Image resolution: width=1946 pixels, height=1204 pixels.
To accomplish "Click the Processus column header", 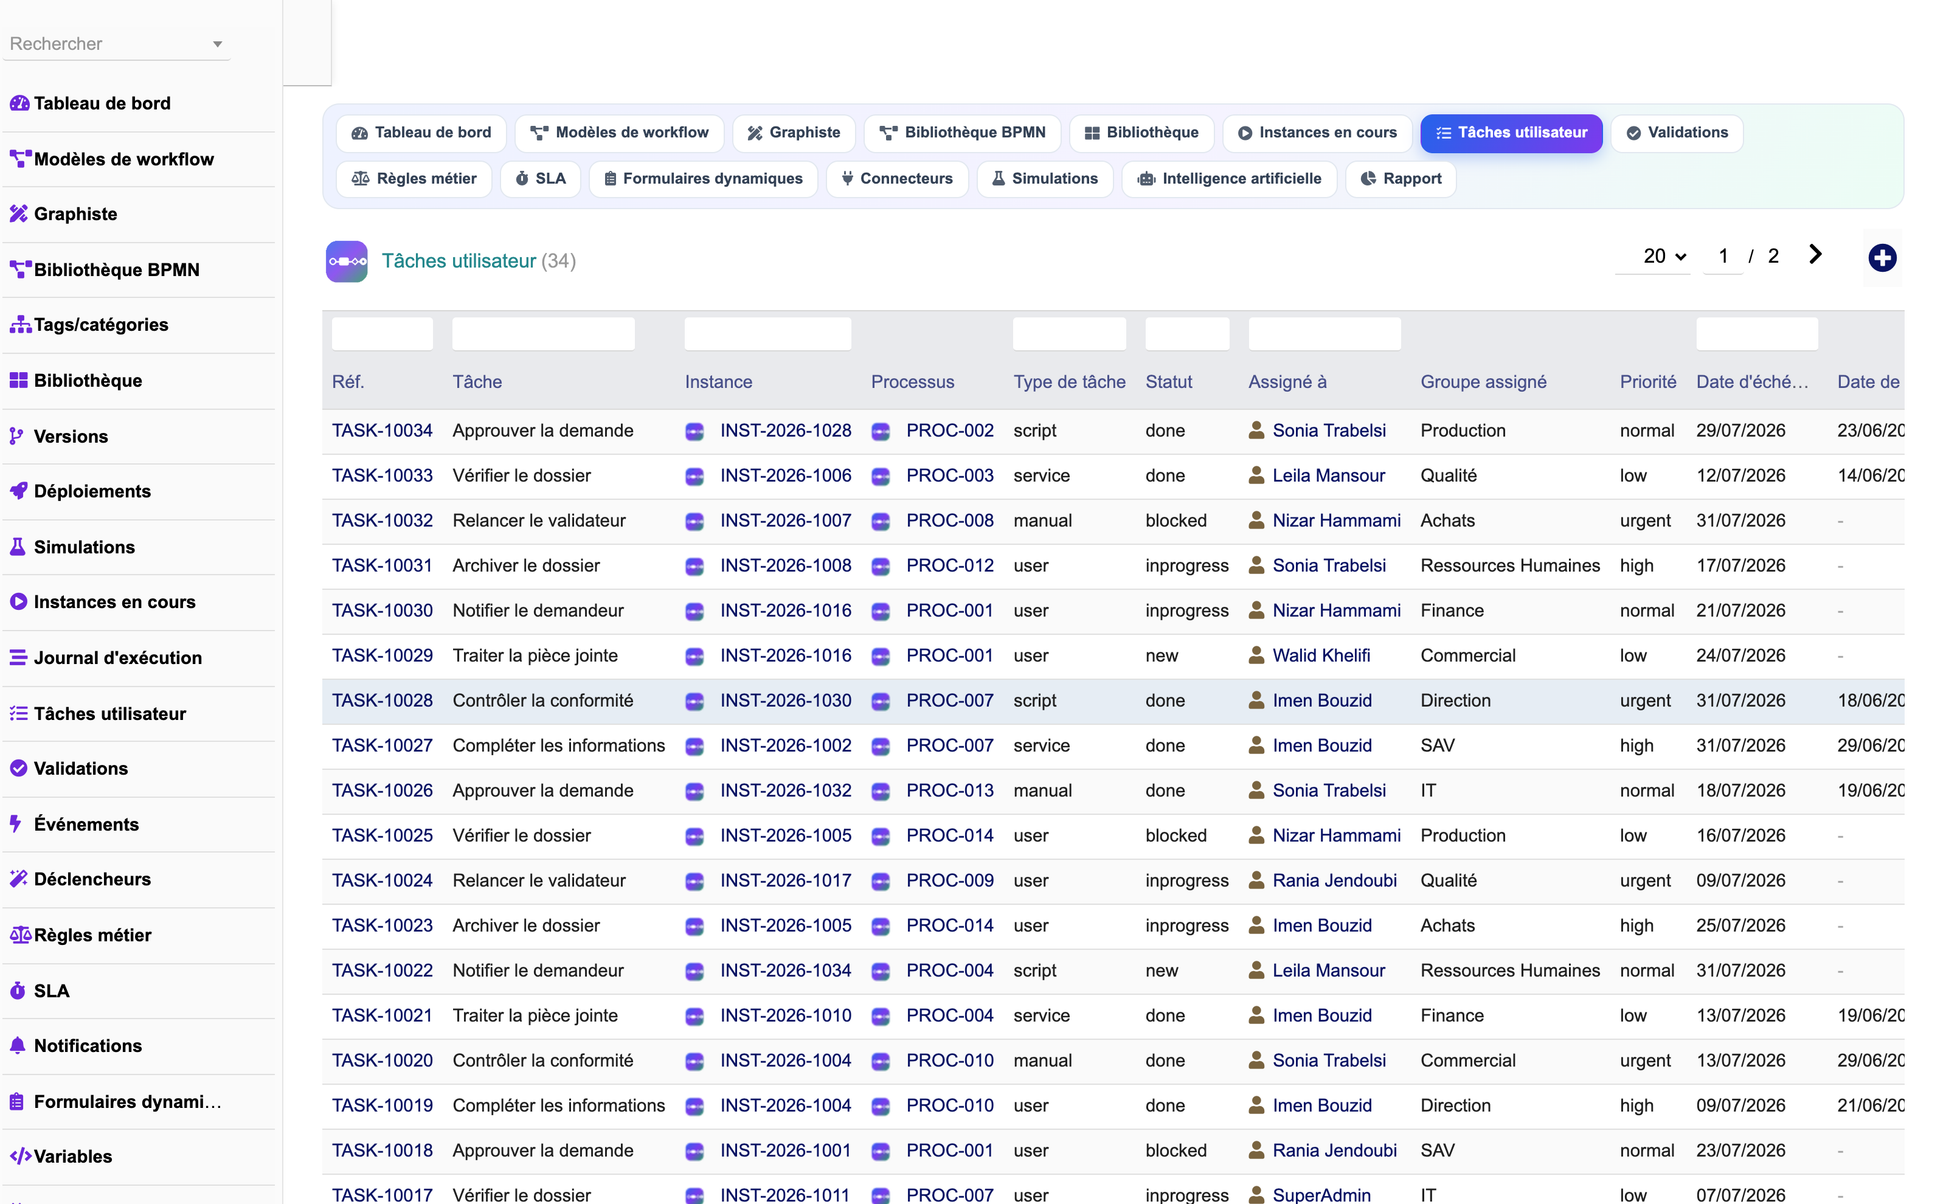I will [912, 382].
